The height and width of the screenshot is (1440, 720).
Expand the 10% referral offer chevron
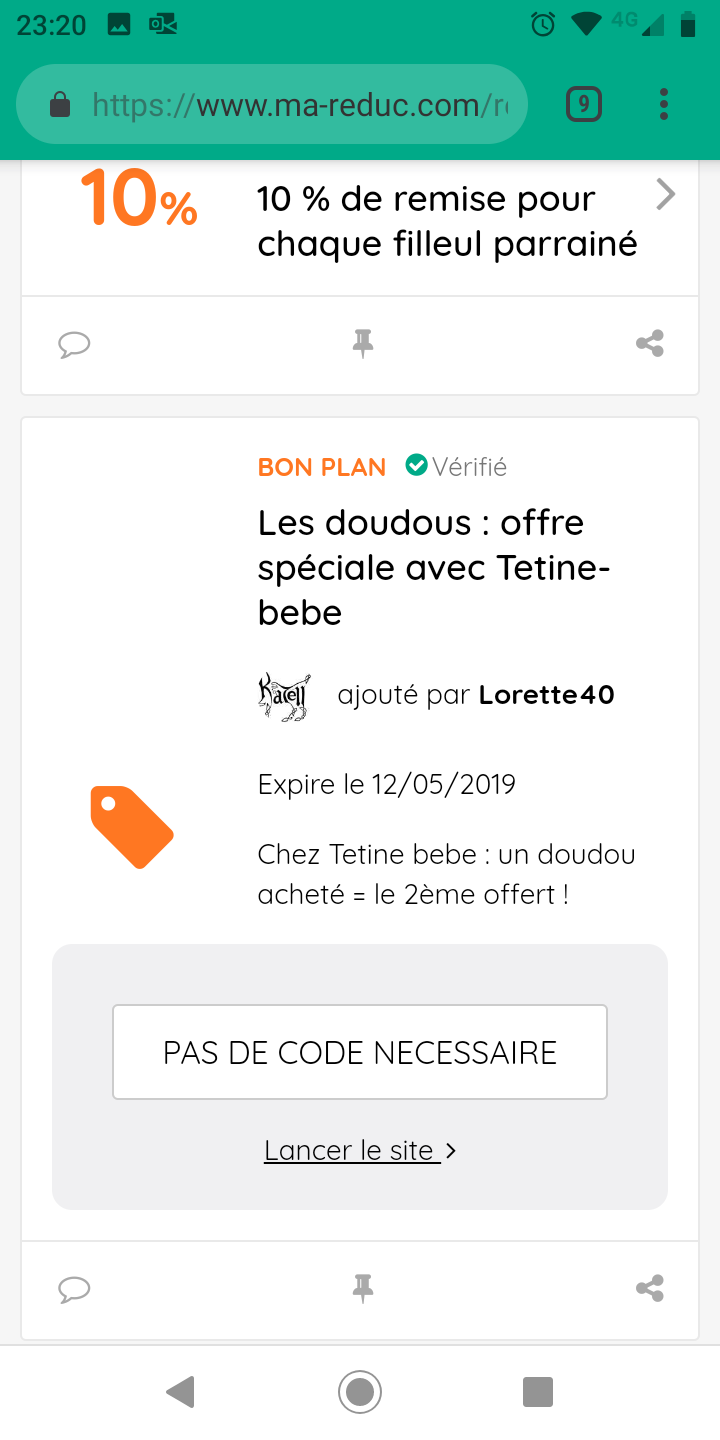click(x=665, y=195)
